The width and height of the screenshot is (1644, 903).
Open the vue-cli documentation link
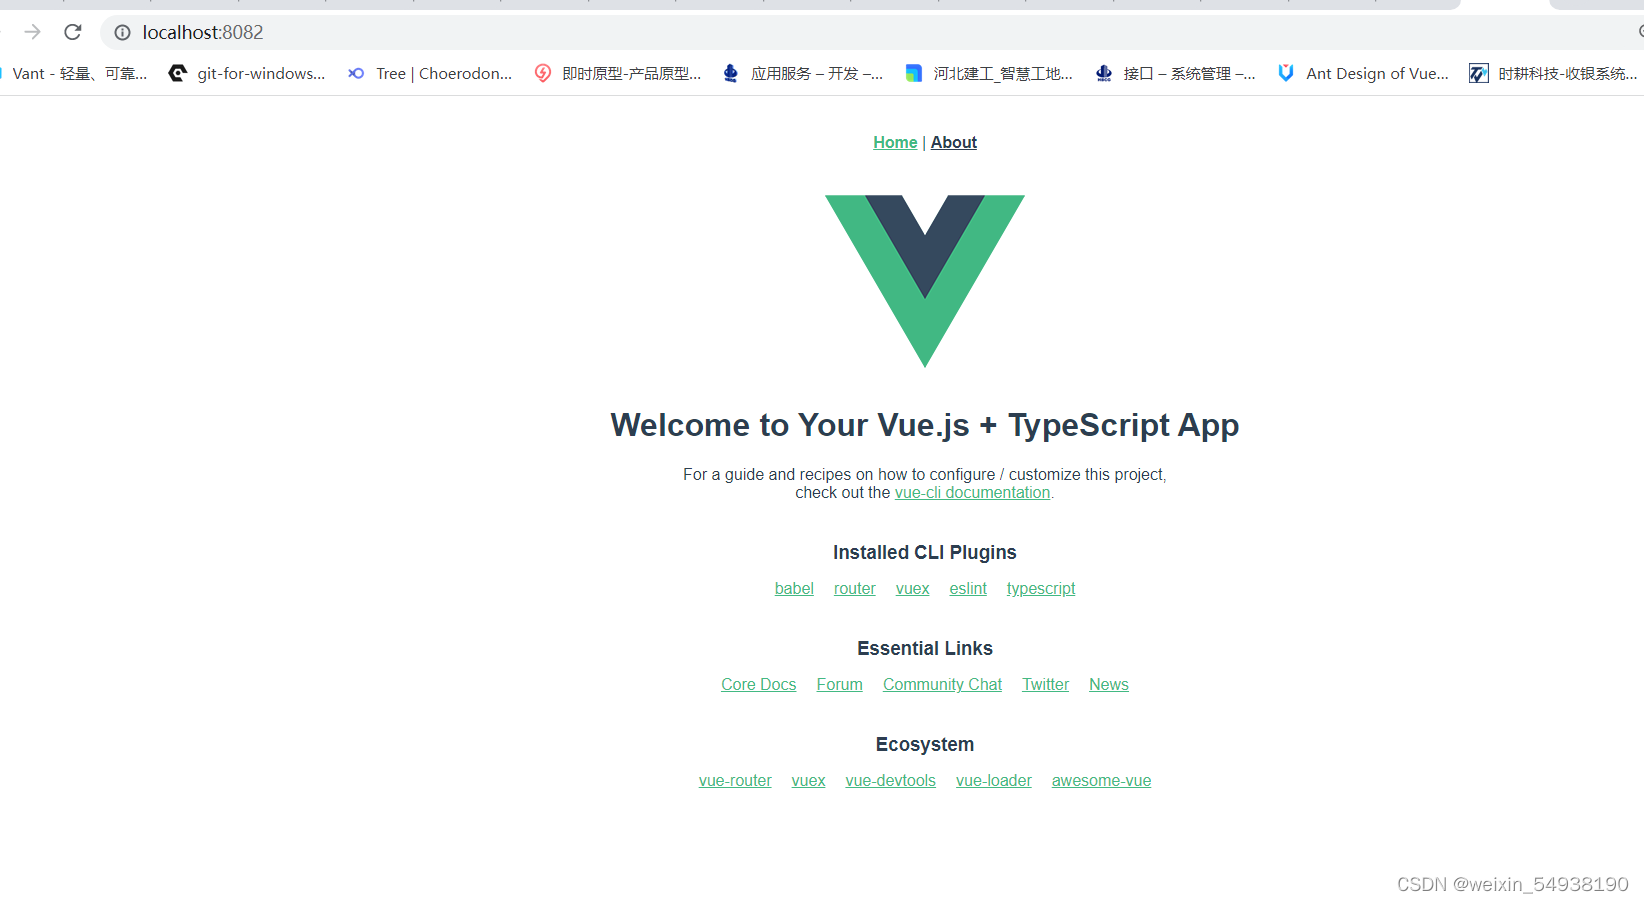point(972,492)
